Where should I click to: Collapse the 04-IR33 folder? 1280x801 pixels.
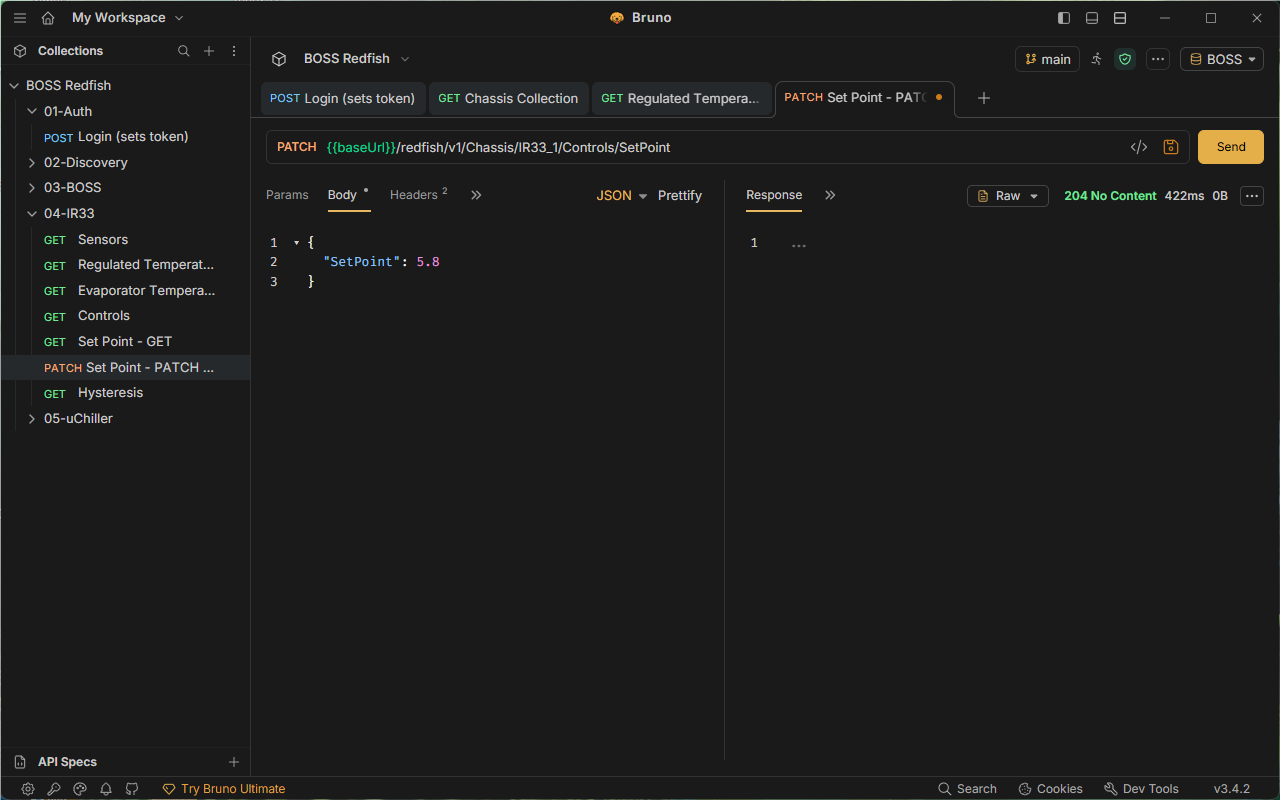(x=32, y=214)
